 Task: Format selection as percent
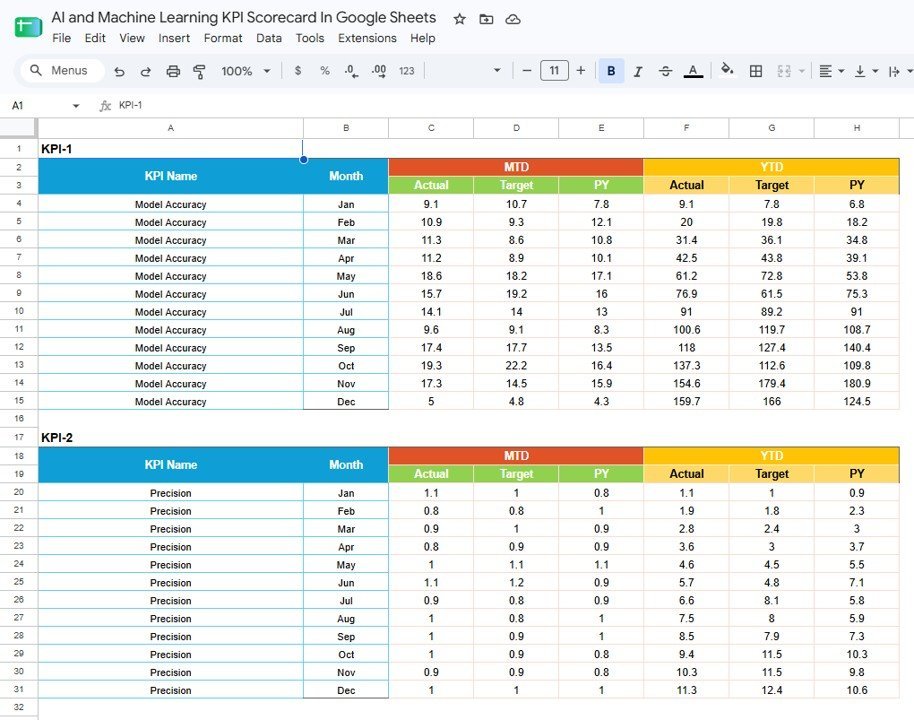point(325,71)
